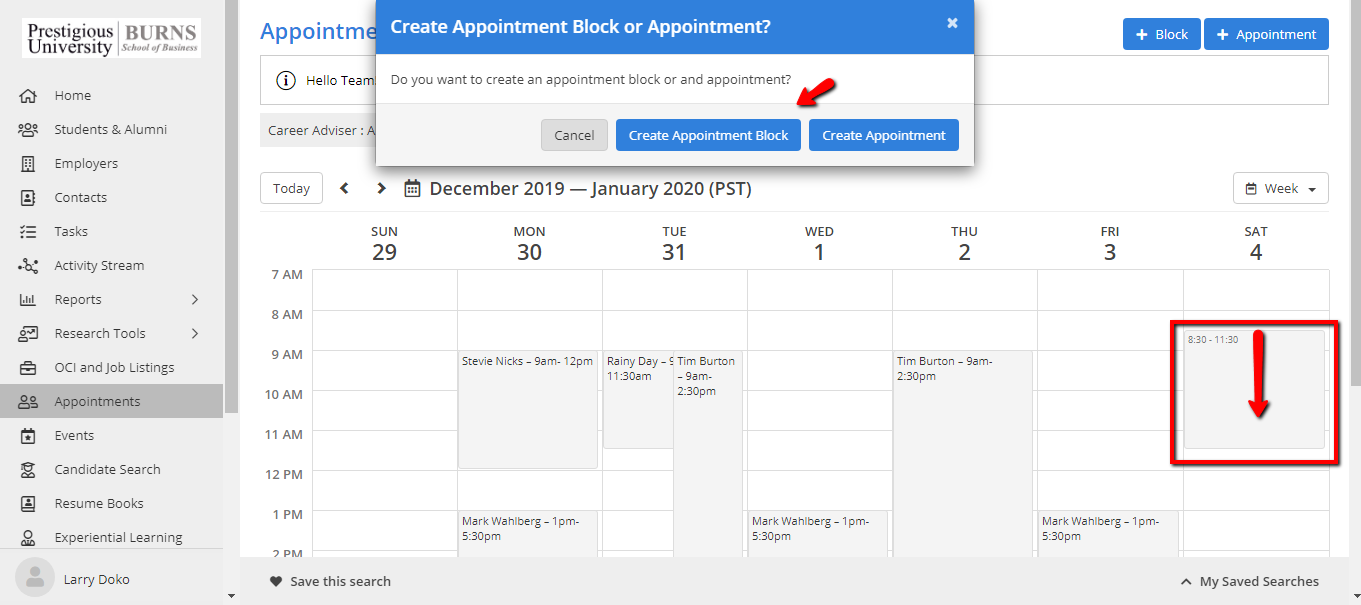The image size is (1361, 605).
Task: Click the Activity Stream icon
Action: (x=28, y=266)
